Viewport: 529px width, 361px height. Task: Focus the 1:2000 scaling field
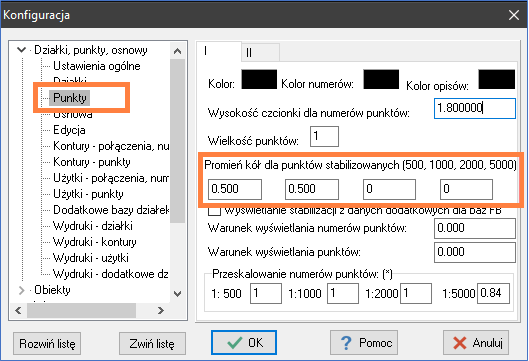click(x=416, y=294)
